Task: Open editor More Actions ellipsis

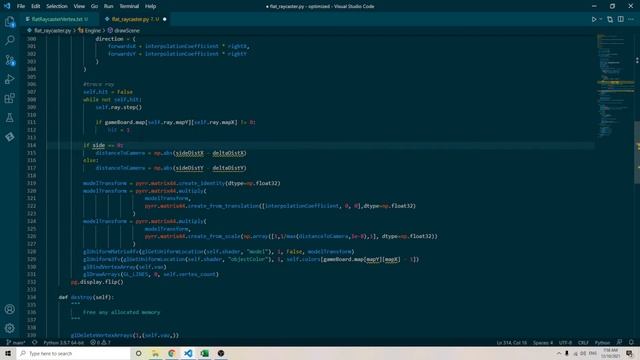Action: tap(631, 19)
